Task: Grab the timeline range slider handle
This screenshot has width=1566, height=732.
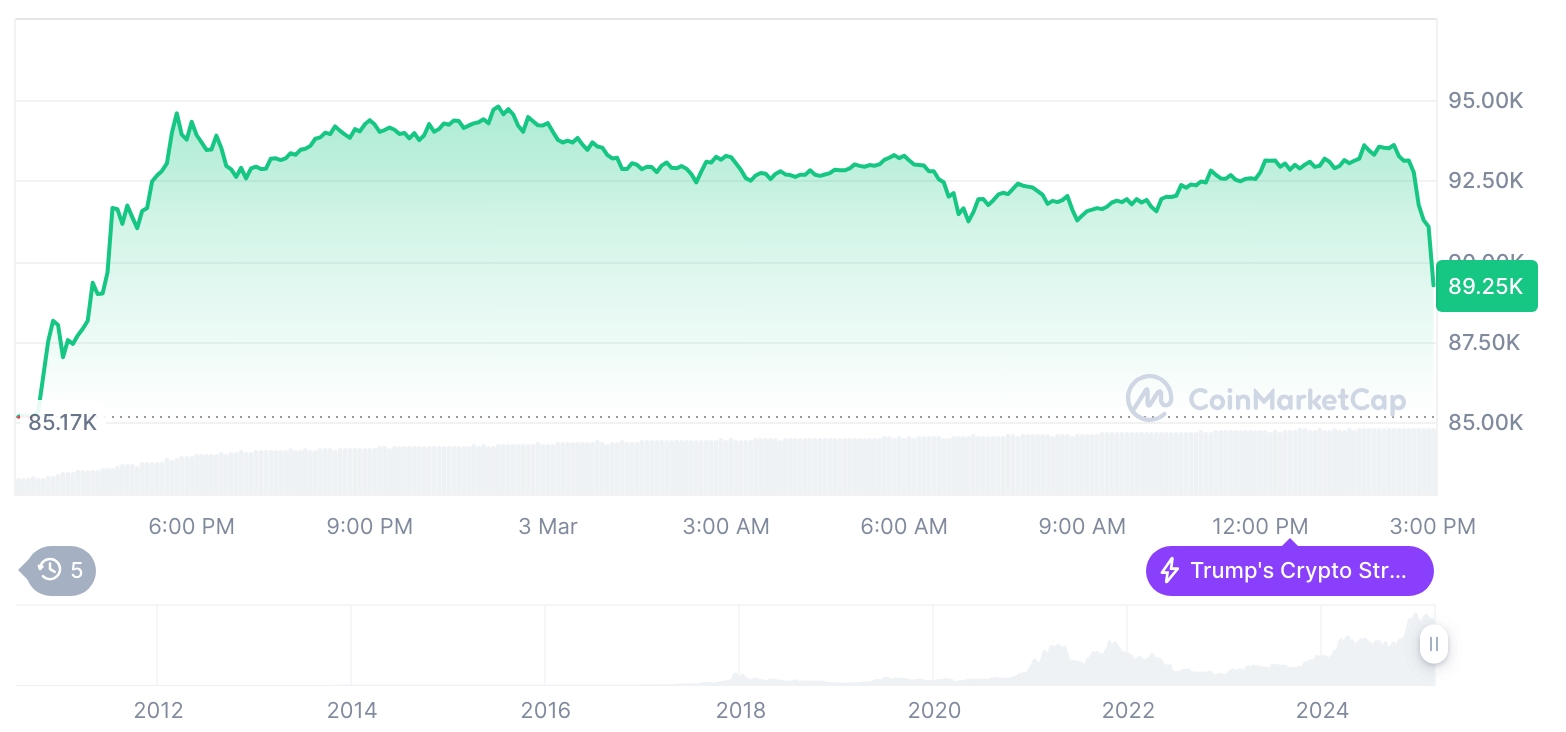Action: coord(1434,644)
